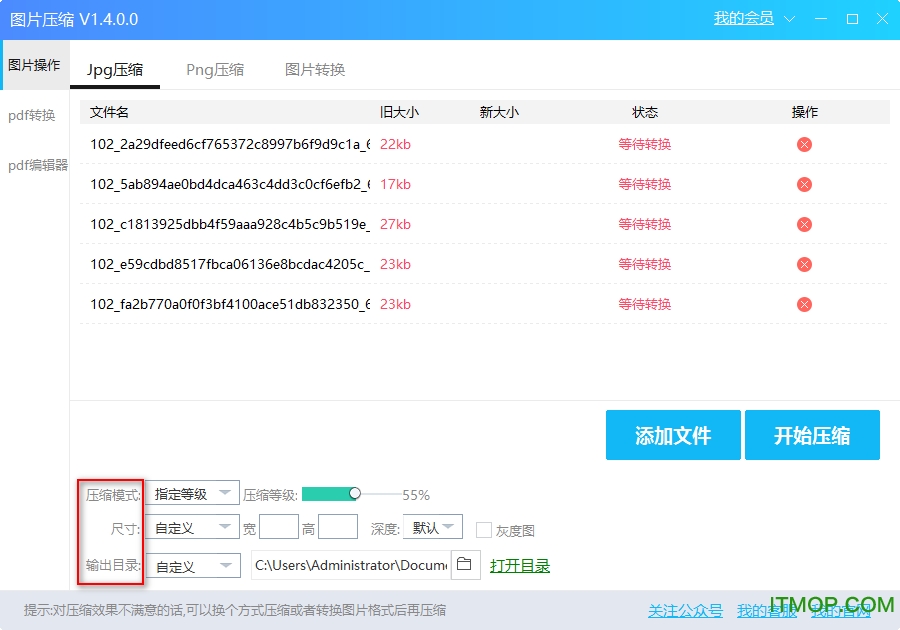The height and width of the screenshot is (630, 900).
Task: Expand the 深度 dropdown showing 默认
Action: (432, 527)
